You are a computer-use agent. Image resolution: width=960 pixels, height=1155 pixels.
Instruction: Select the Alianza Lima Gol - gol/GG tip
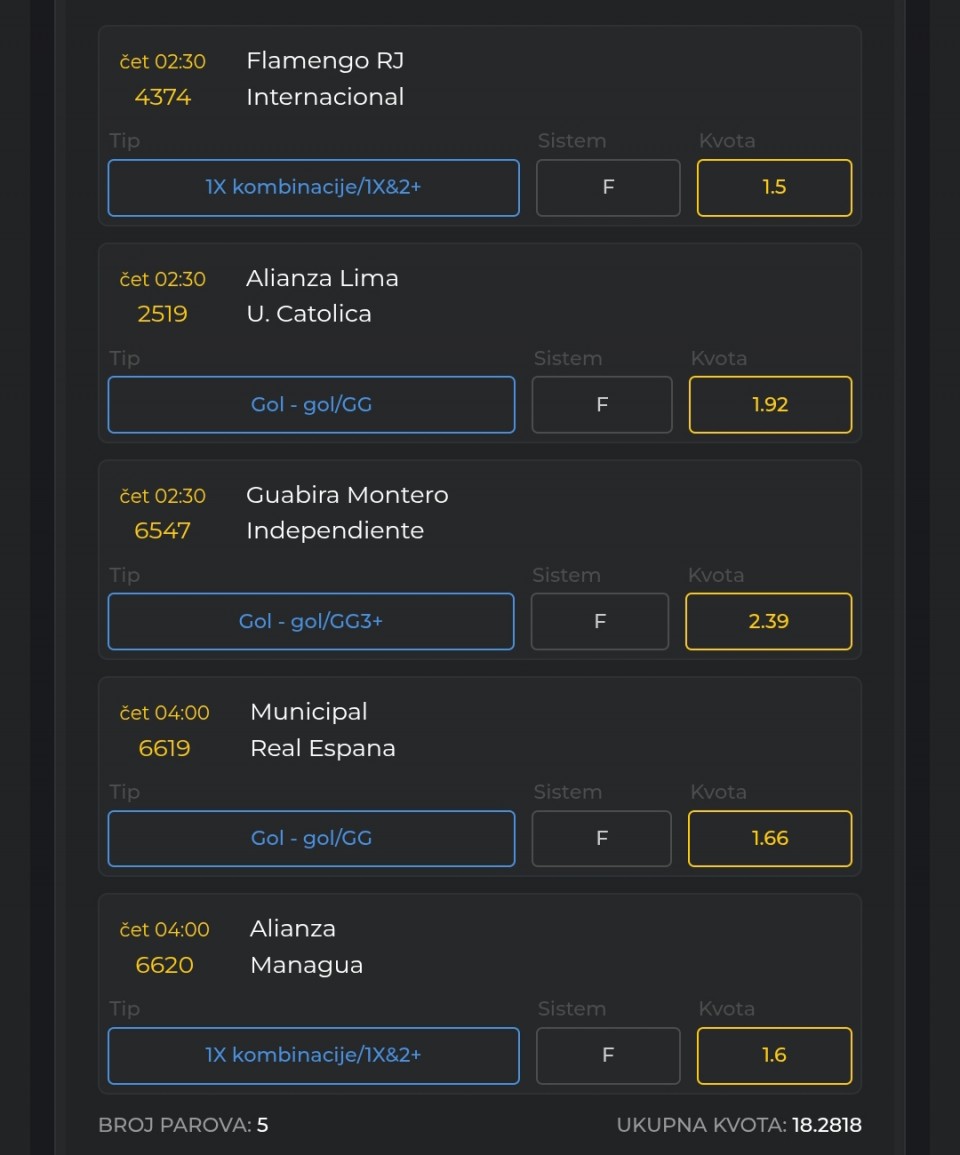coord(311,404)
